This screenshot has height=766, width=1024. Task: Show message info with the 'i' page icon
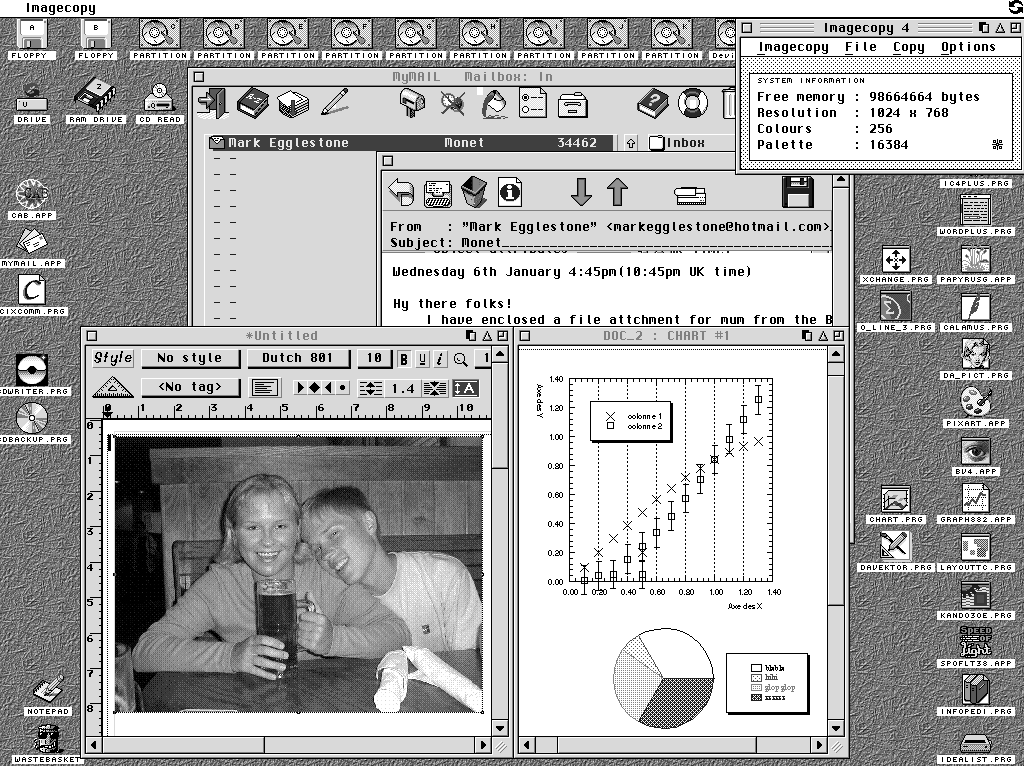[x=509, y=192]
